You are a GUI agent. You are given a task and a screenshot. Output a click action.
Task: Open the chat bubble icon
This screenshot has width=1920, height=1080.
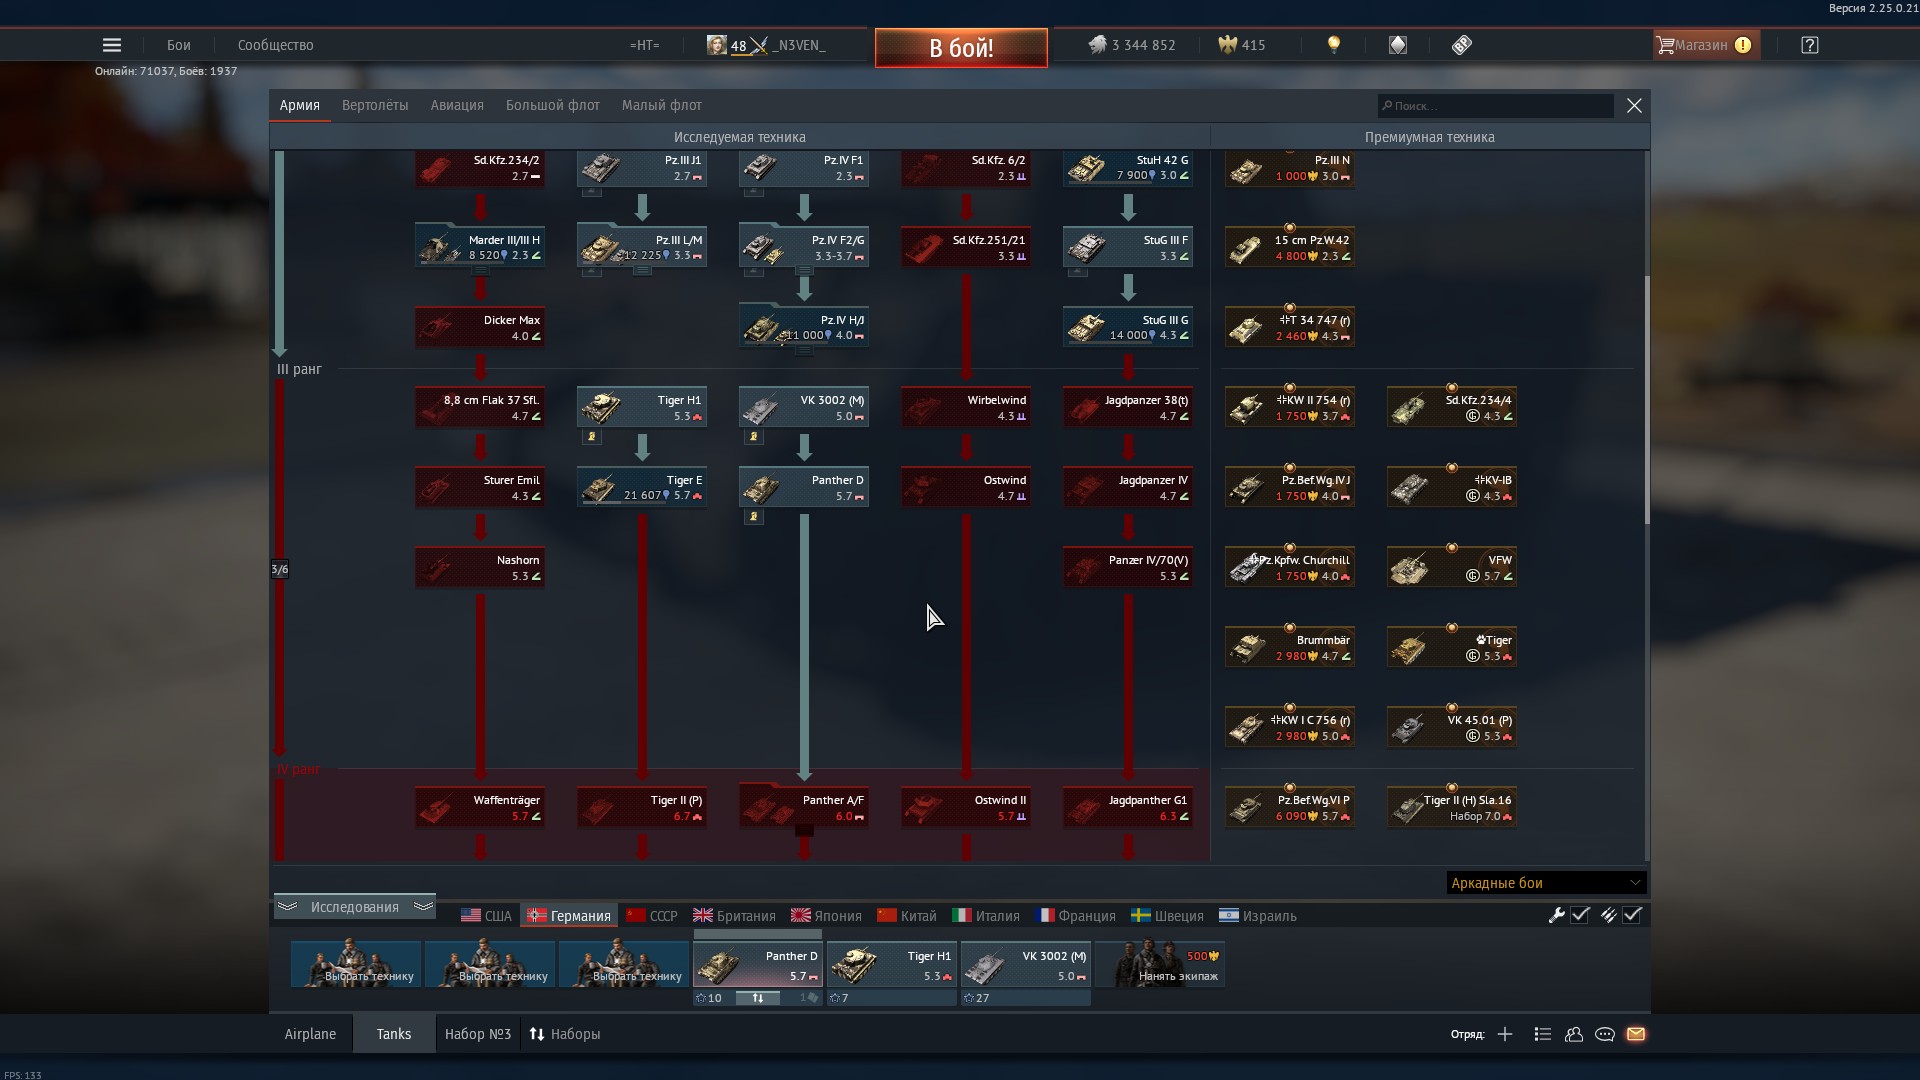pyautogui.click(x=1605, y=1034)
